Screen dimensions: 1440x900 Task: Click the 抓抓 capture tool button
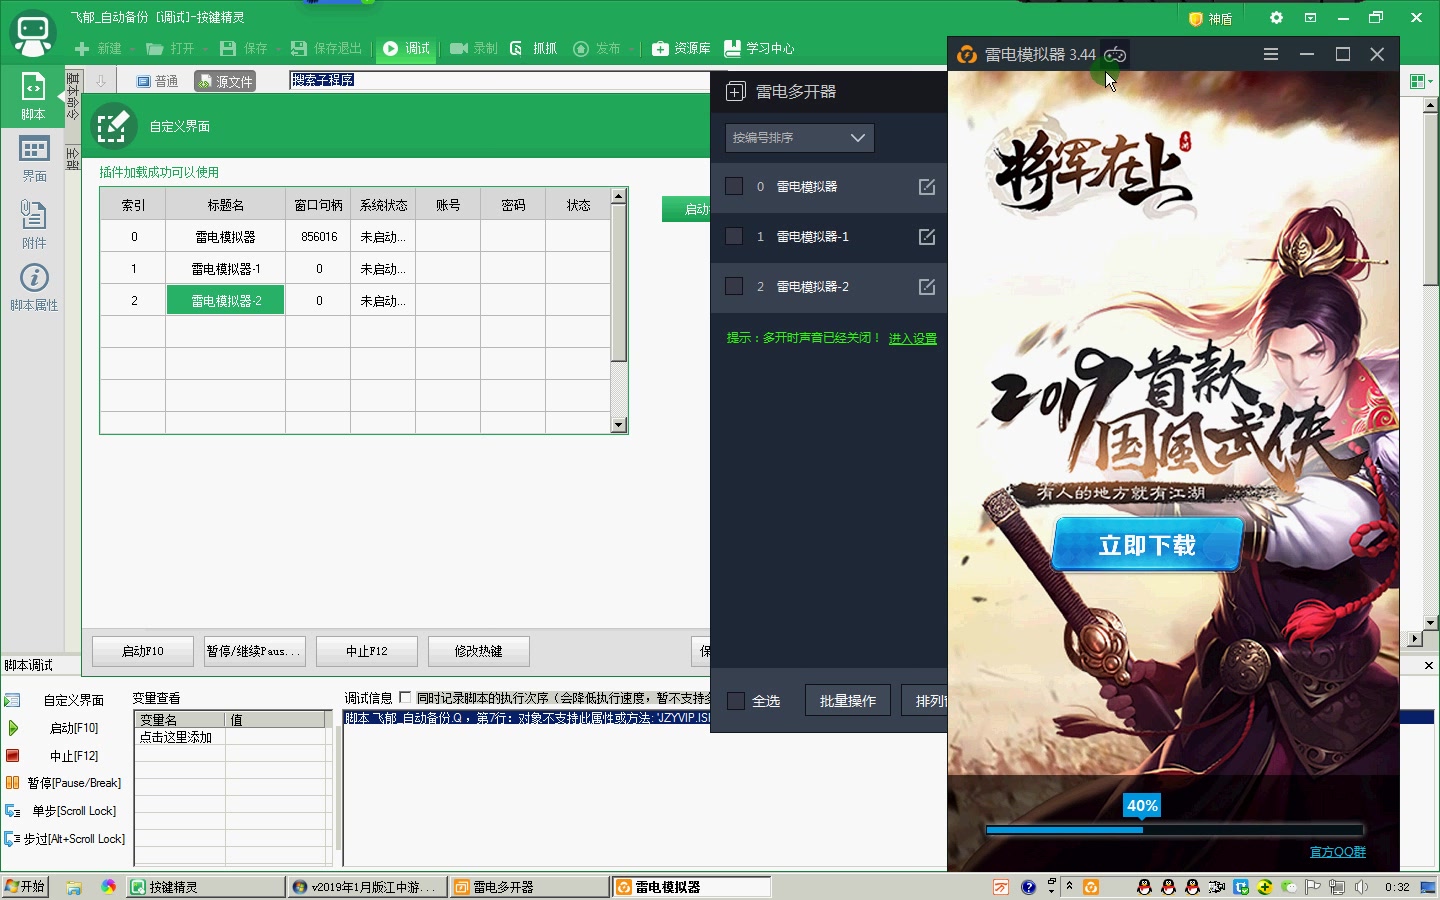(x=533, y=48)
